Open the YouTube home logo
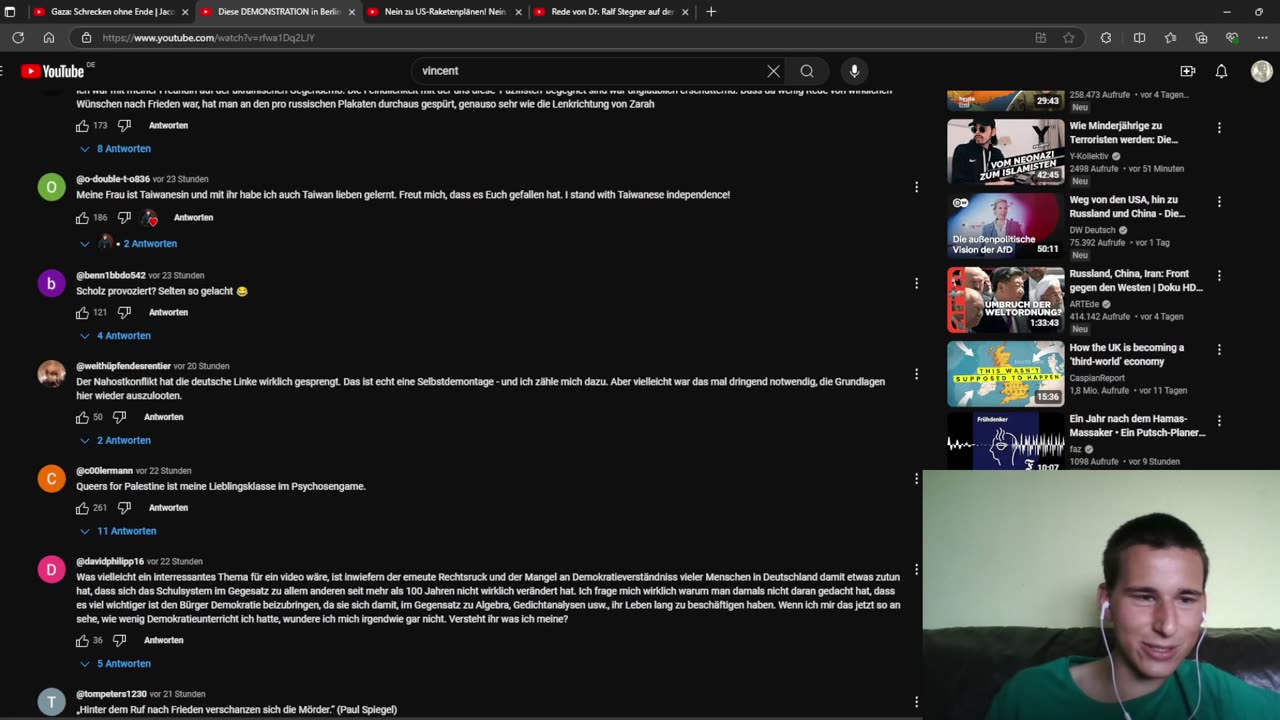The width and height of the screenshot is (1280, 720). pos(53,71)
